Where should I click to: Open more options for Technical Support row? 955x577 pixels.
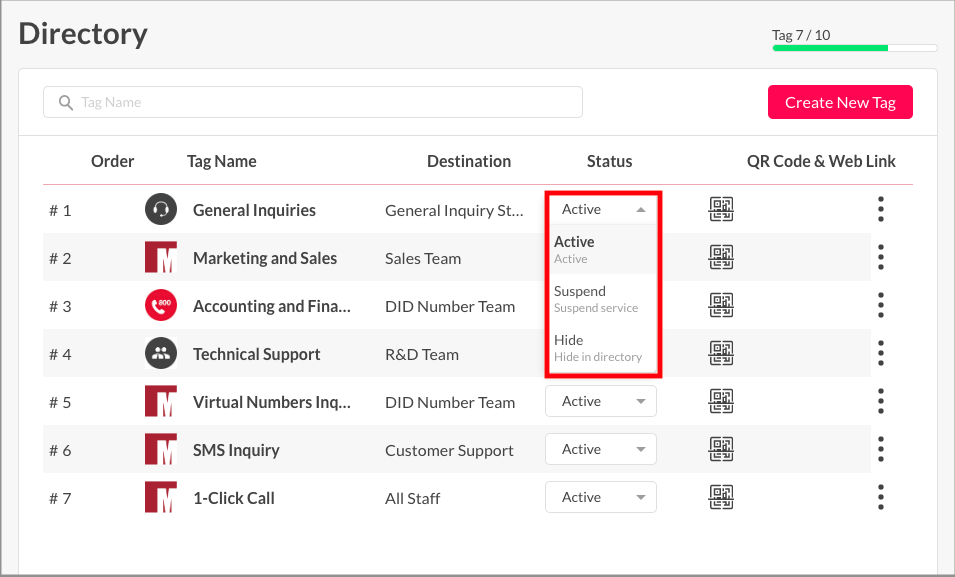[x=881, y=353]
